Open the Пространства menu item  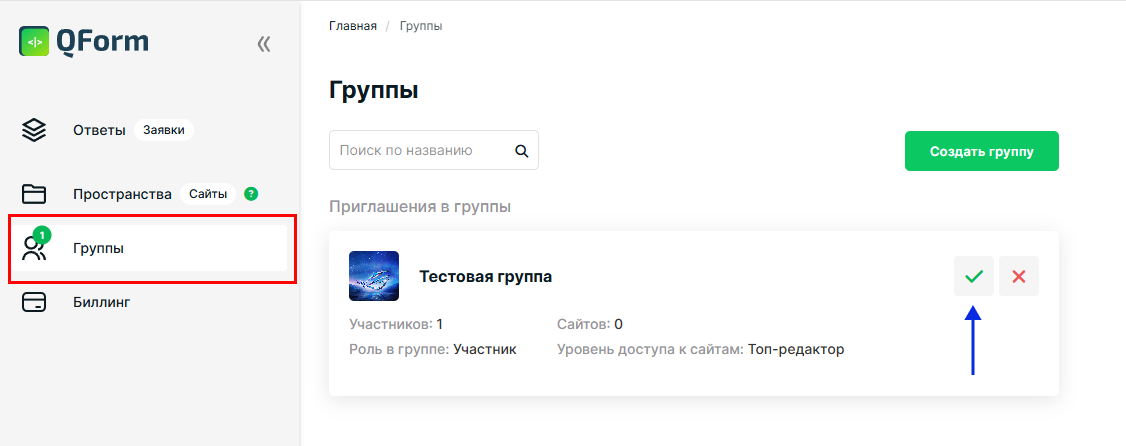(122, 194)
